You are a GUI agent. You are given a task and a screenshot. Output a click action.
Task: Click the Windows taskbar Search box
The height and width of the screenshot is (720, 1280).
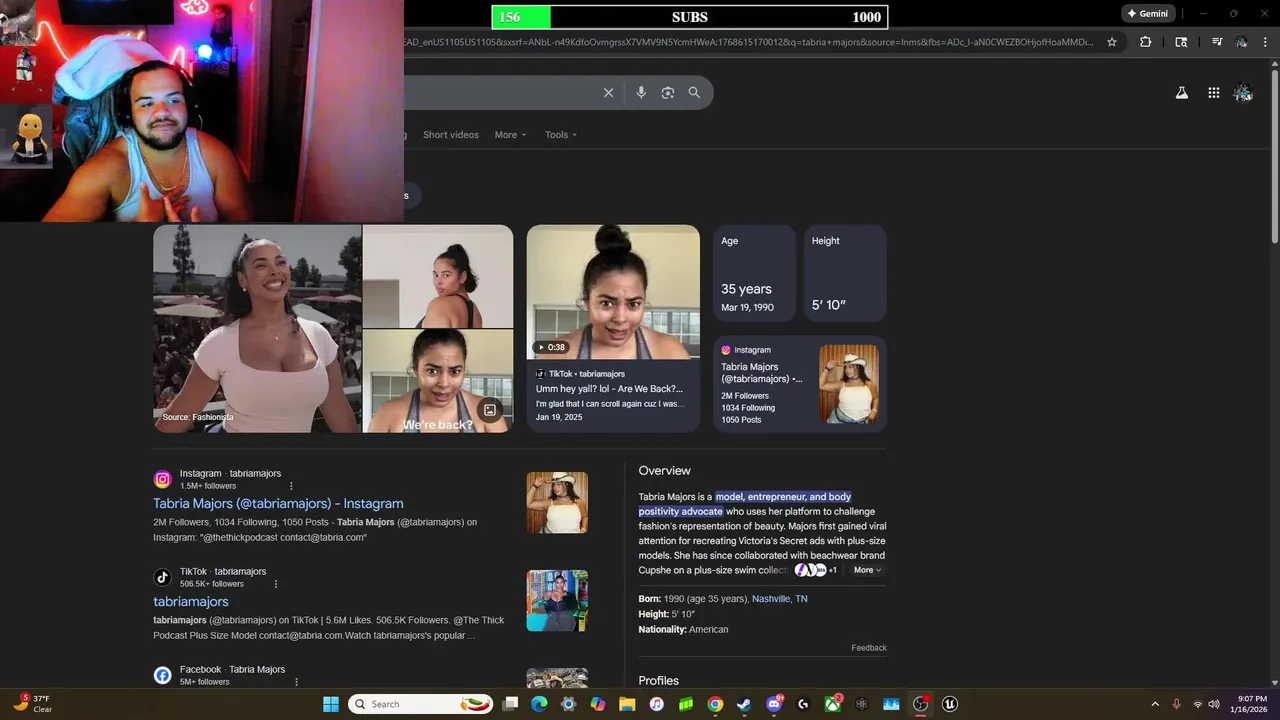point(420,704)
